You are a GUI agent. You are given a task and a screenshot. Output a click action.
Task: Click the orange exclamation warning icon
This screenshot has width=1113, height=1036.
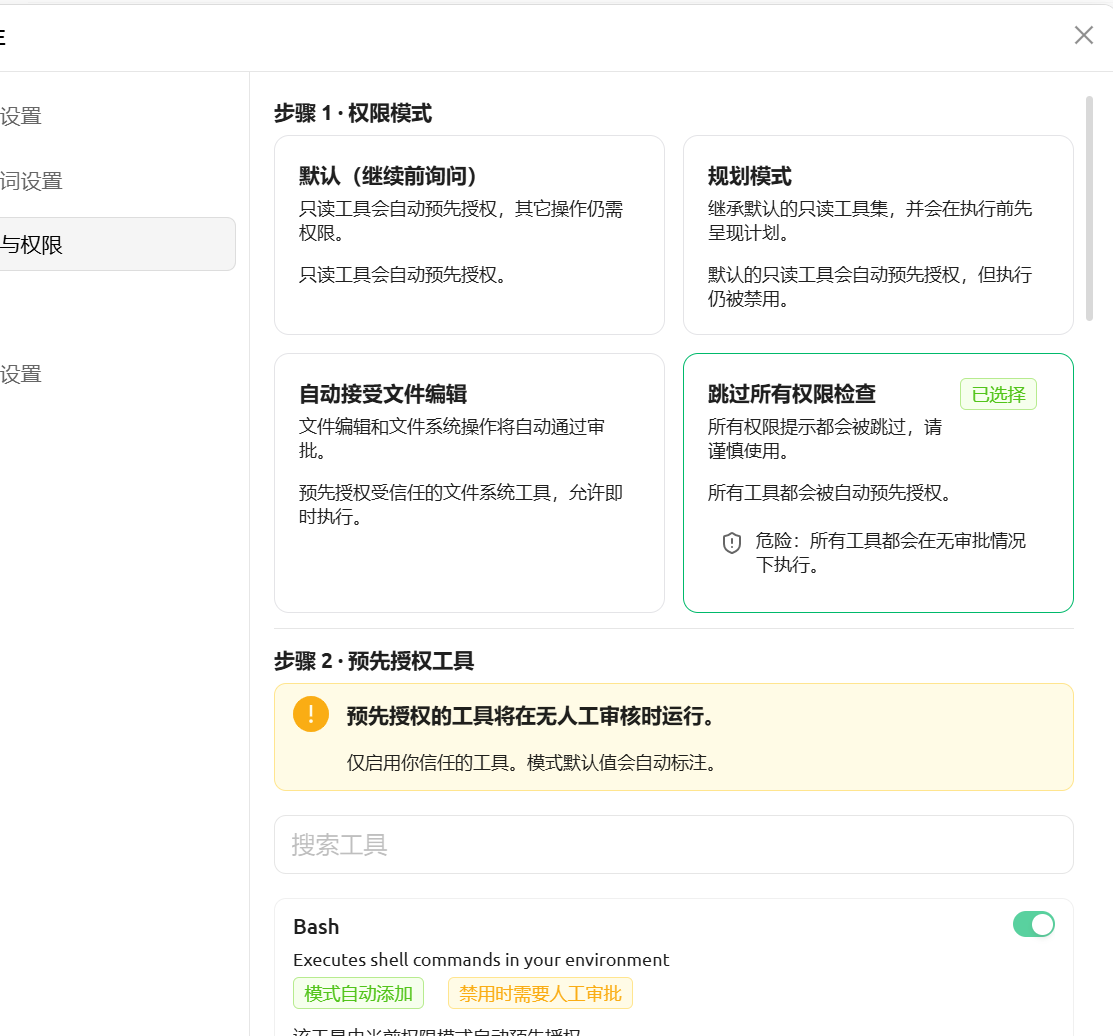[x=311, y=714]
